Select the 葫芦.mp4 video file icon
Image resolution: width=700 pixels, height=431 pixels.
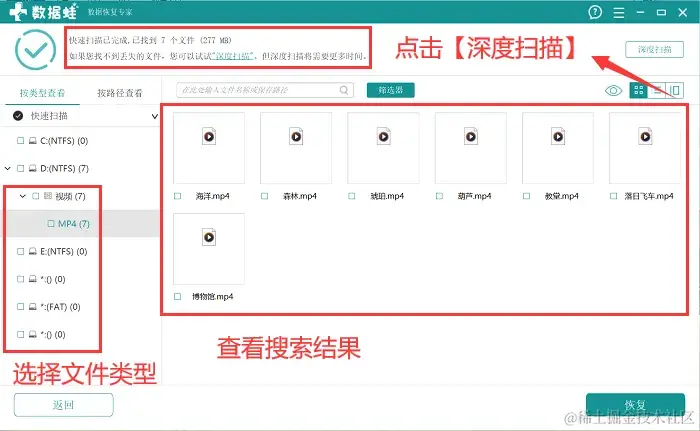[x=471, y=137]
